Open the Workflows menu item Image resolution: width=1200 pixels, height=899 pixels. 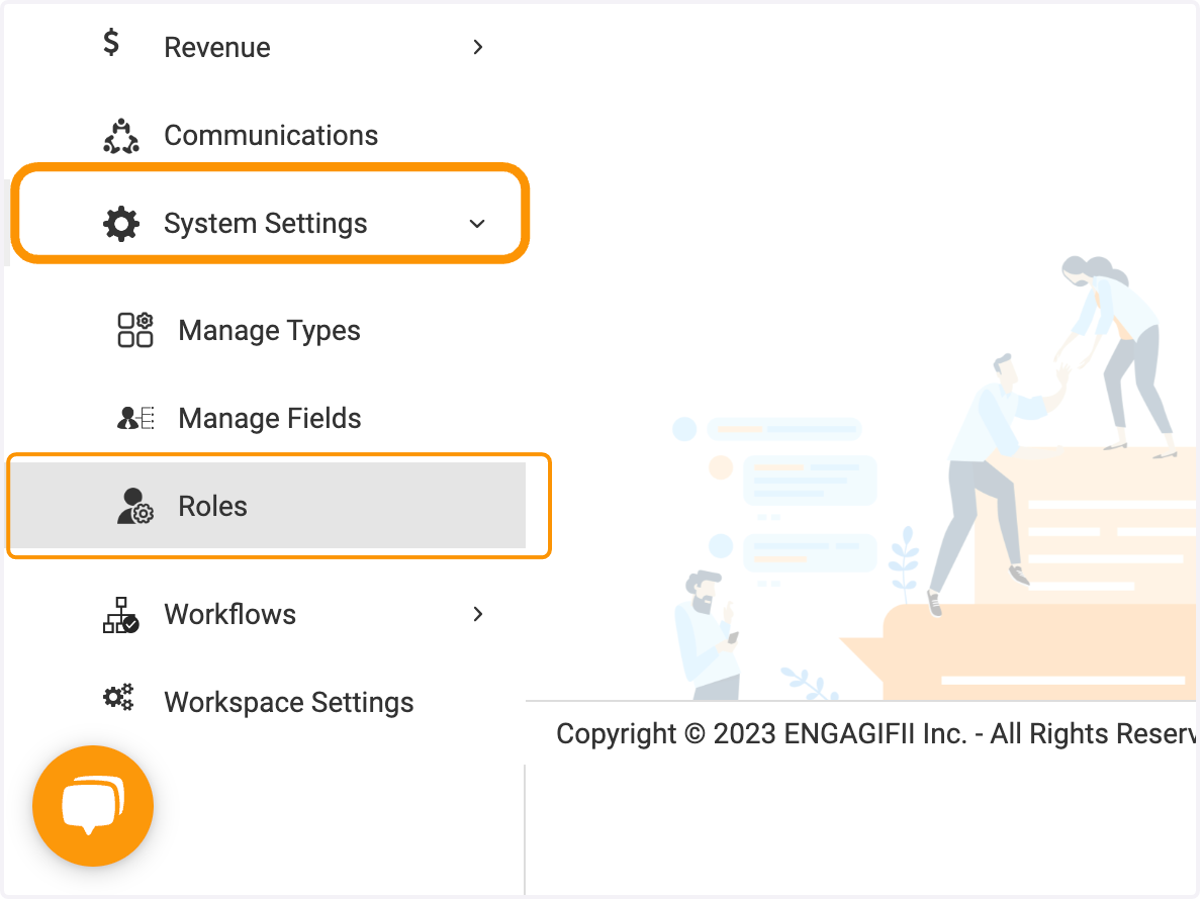coord(230,614)
